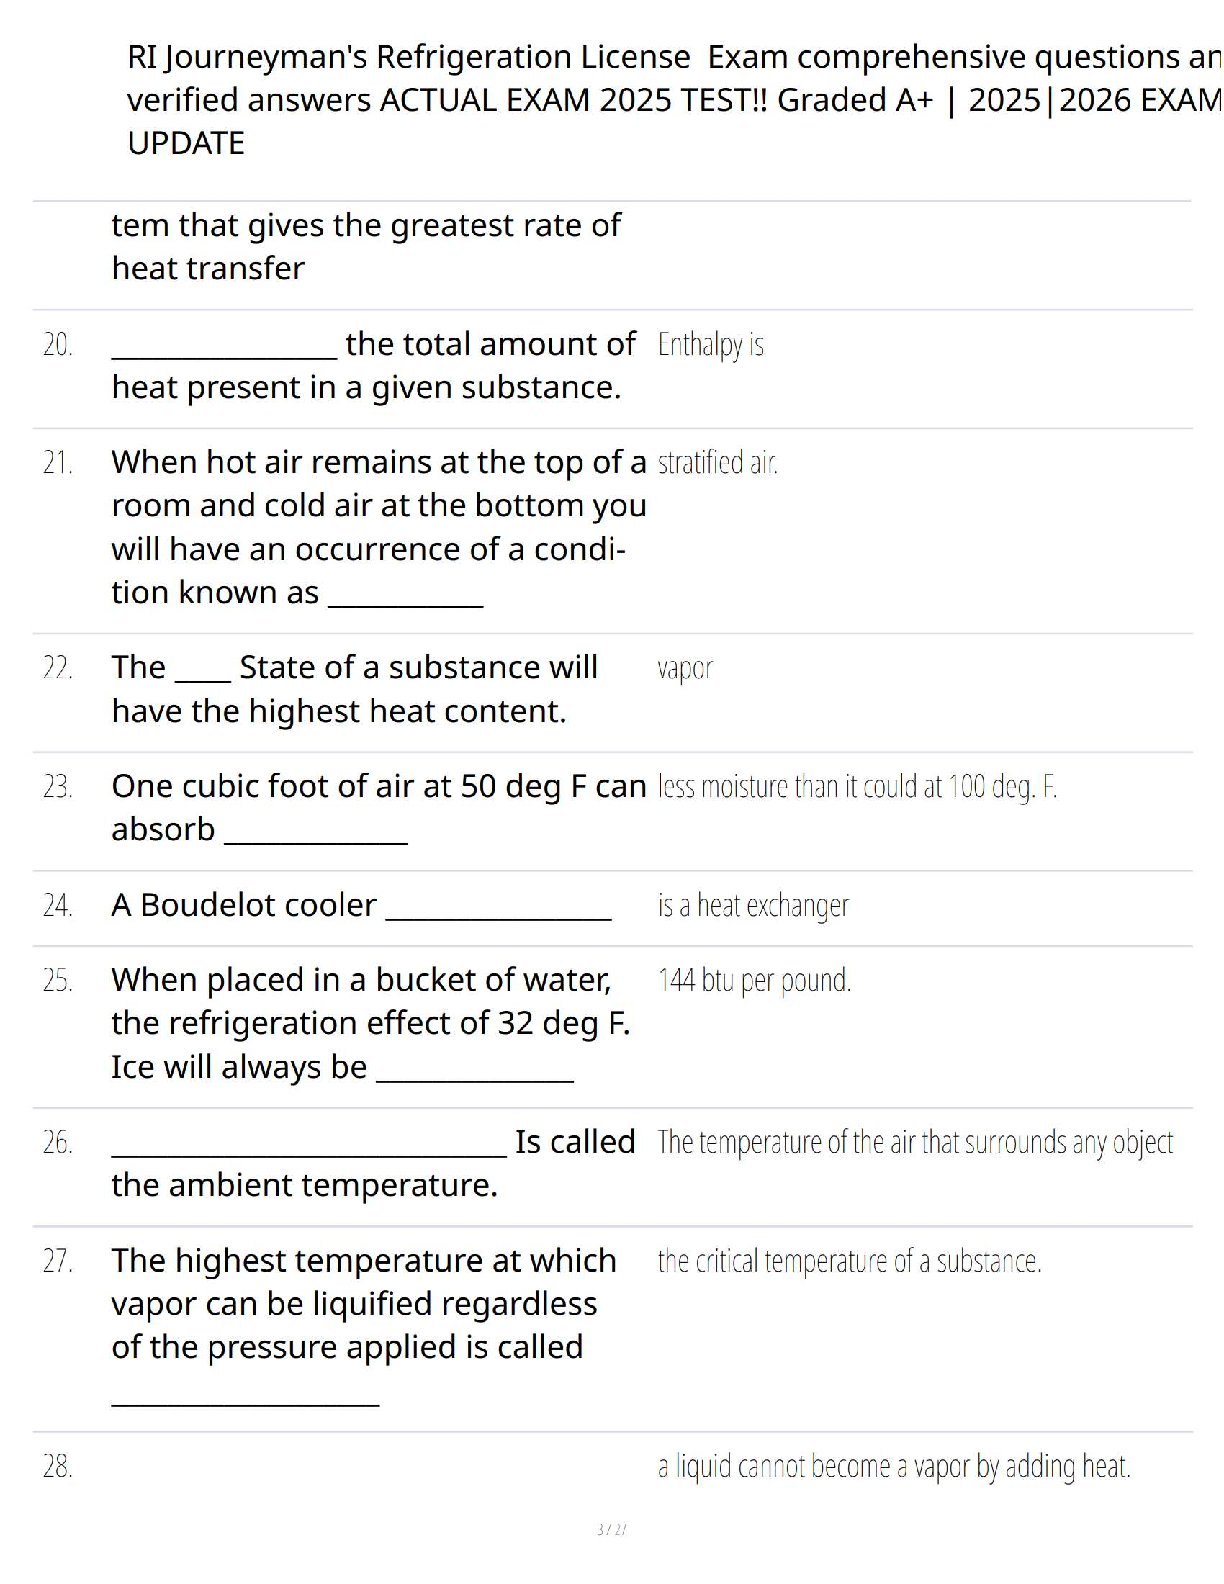The height and width of the screenshot is (1584, 1224).
Task: Select the "stratified air." answer text
Action: pyautogui.click(x=717, y=463)
